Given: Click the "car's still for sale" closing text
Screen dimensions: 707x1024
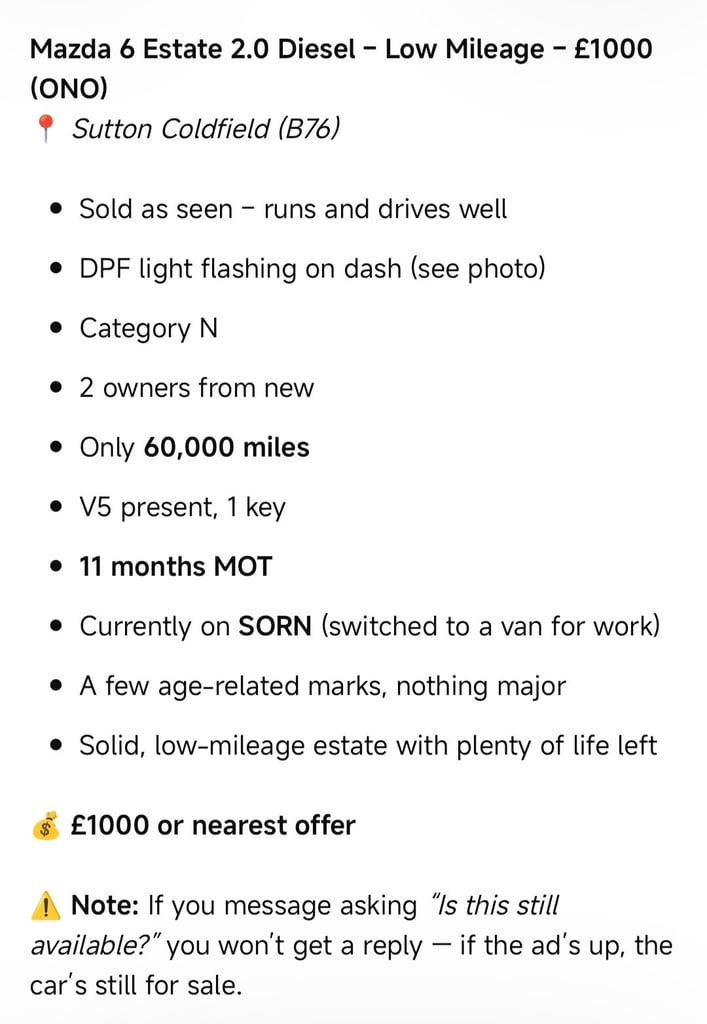Looking at the screenshot, I should [136, 985].
